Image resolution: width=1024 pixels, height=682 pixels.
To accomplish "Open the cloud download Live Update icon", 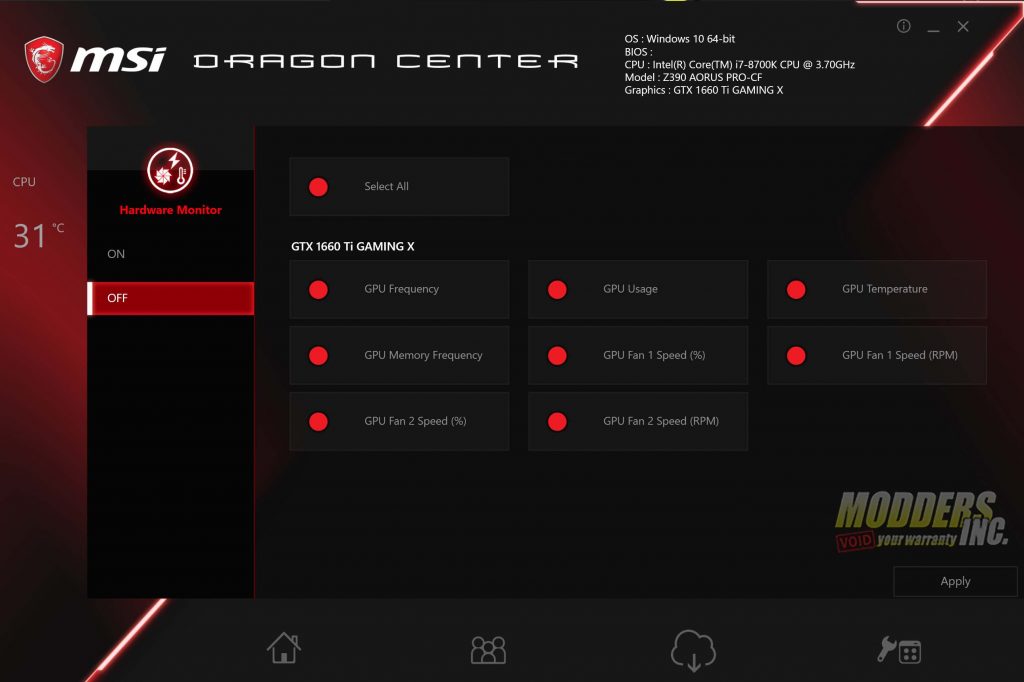I will (693, 650).
